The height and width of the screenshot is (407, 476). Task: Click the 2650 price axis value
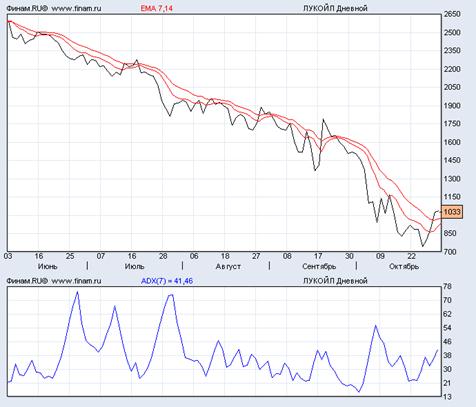(x=452, y=14)
